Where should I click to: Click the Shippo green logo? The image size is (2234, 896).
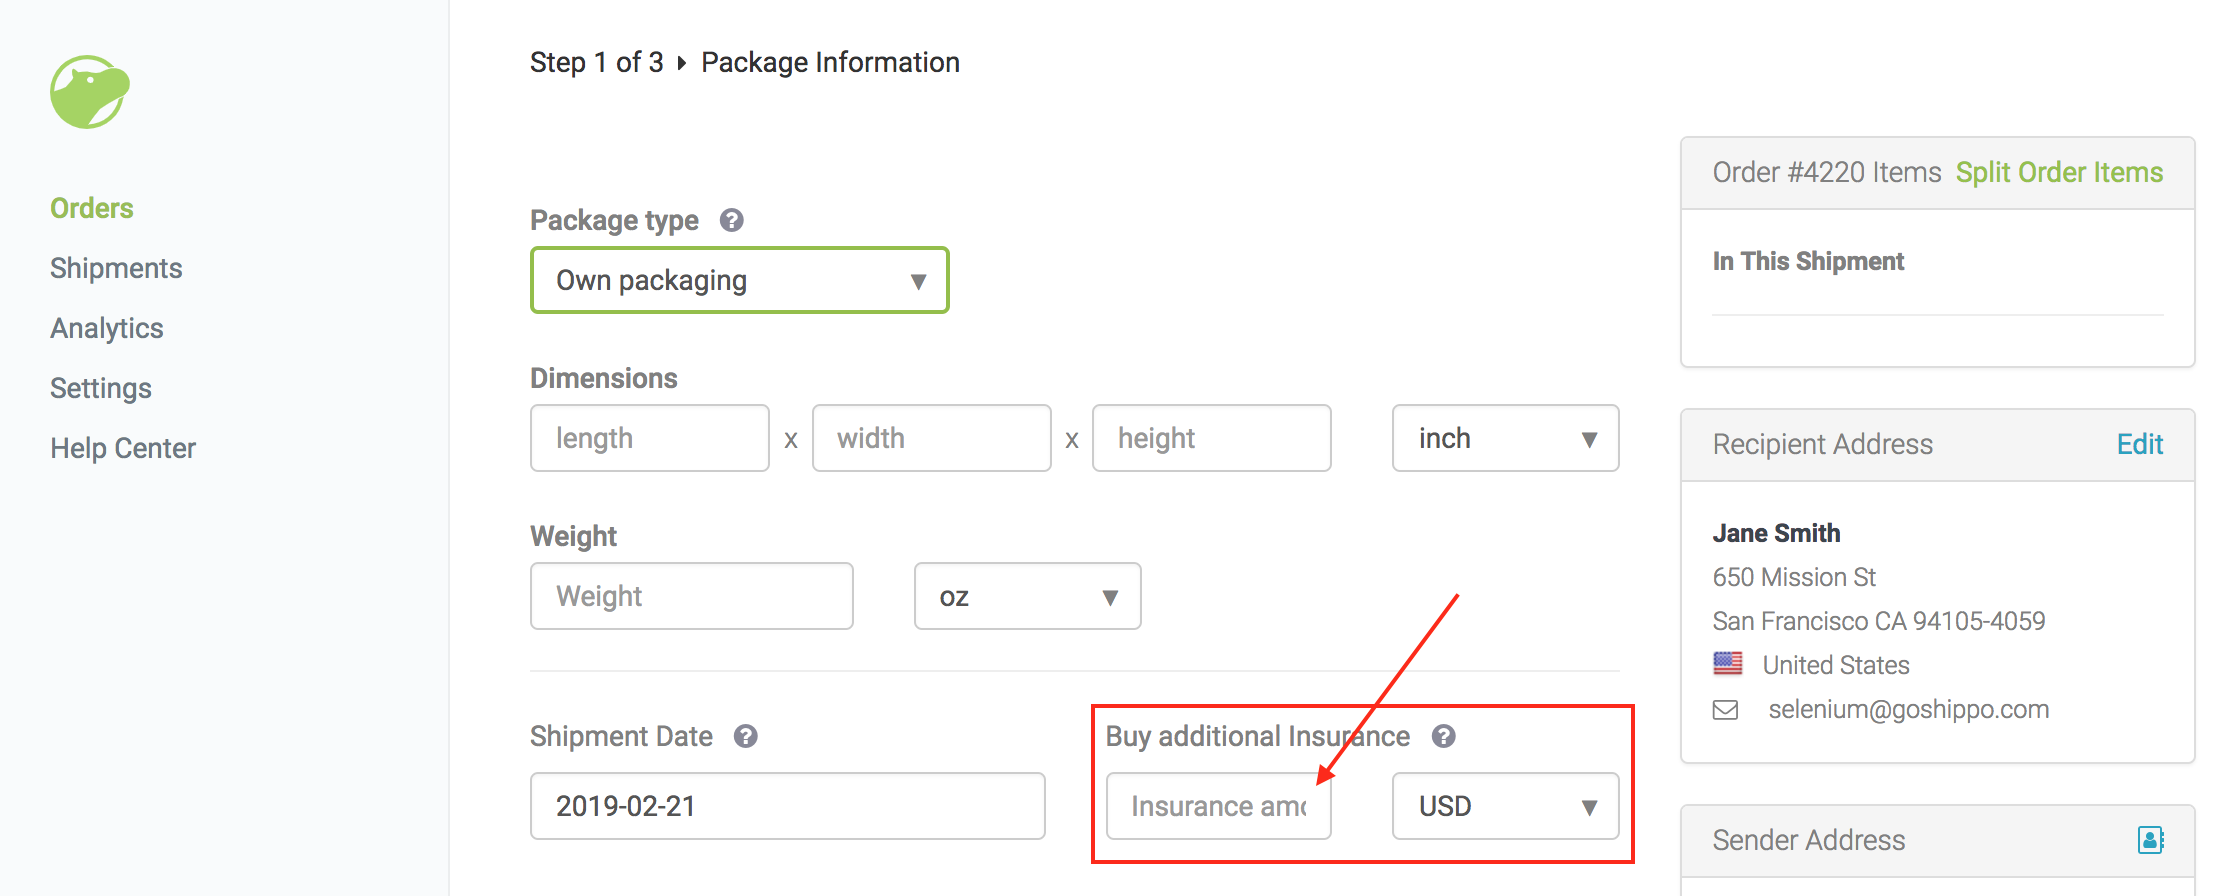click(x=90, y=92)
